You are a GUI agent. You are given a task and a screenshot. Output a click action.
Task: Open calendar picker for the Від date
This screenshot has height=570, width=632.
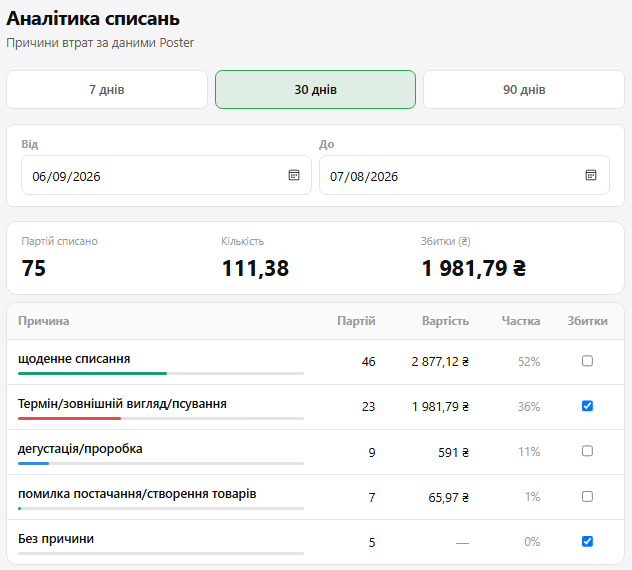pyautogui.click(x=294, y=175)
